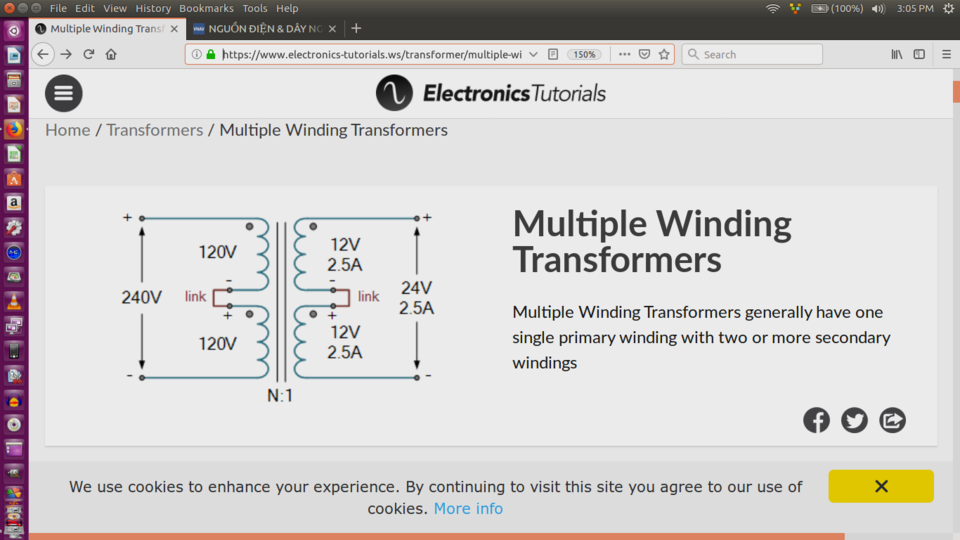The height and width of the screenshot is (540, 960).
Task: Open the site hamburger menu
Action: 64,93
